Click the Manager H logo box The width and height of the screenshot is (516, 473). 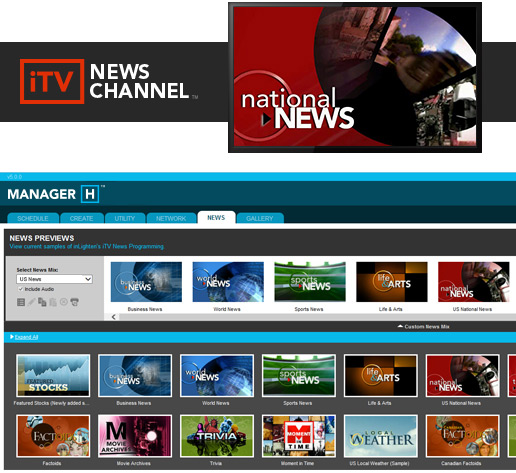pyautogui.click(x=90, y=194)
